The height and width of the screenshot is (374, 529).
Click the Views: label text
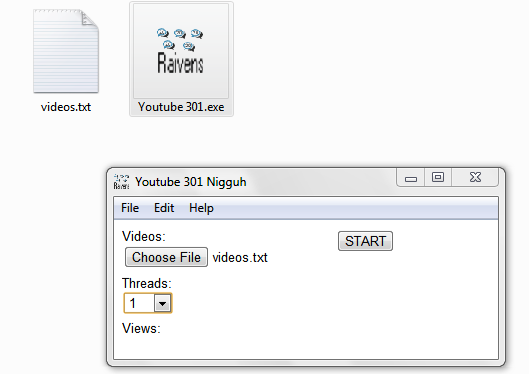coord(141,328)
